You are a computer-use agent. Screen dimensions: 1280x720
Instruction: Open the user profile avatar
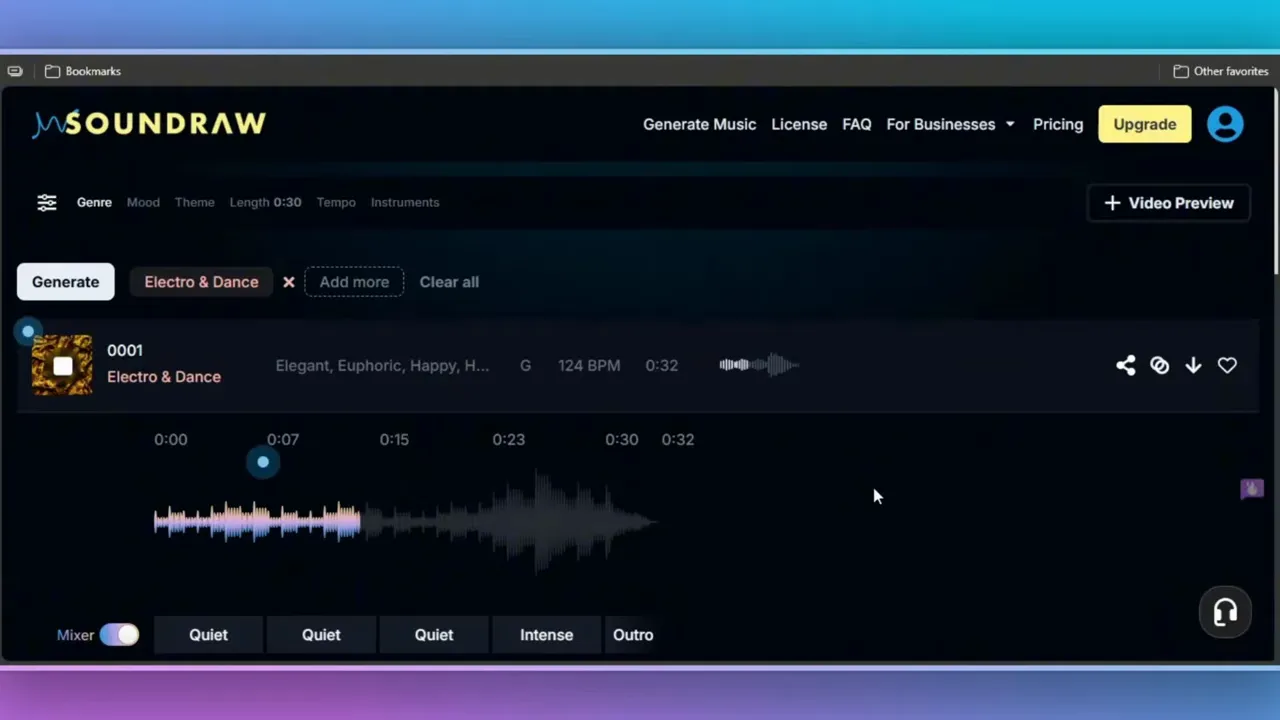1224,124
